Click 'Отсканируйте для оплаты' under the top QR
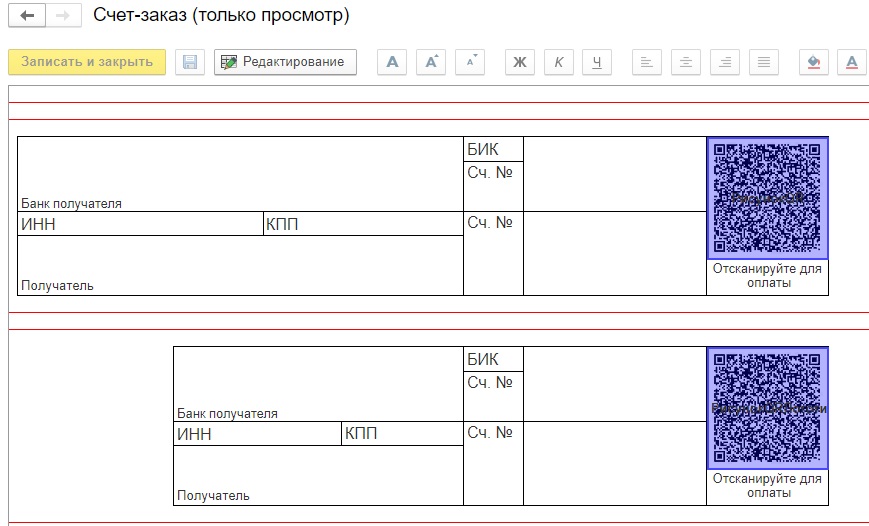The image size is (869, 526). tap(768, 276)
